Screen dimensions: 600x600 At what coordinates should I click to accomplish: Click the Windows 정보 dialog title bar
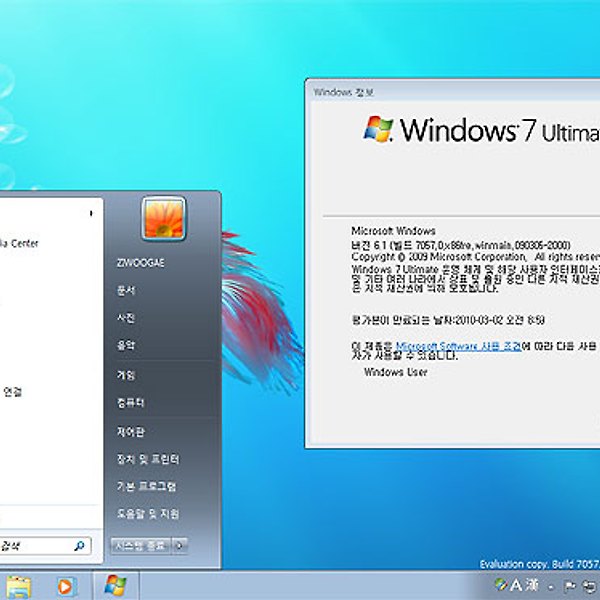click(453, 92)
